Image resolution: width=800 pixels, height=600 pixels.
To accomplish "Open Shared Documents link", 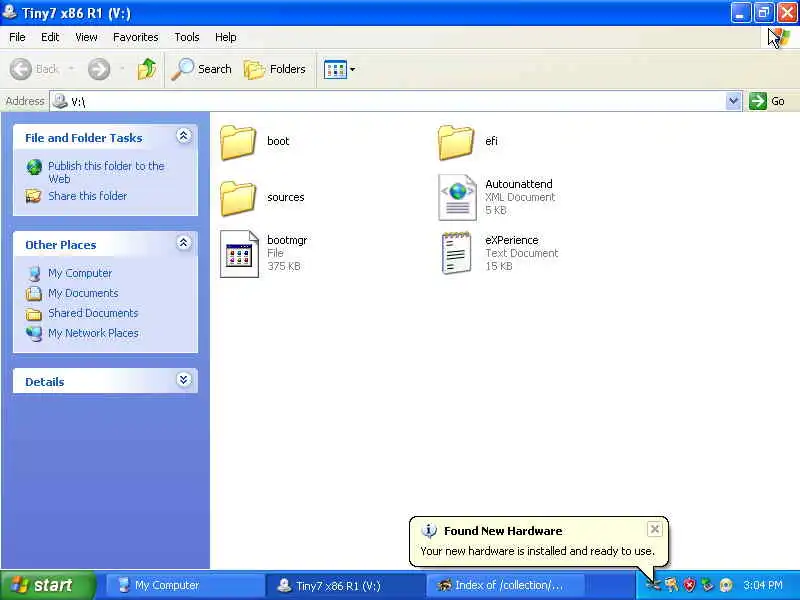I will (x=93, y=313).
